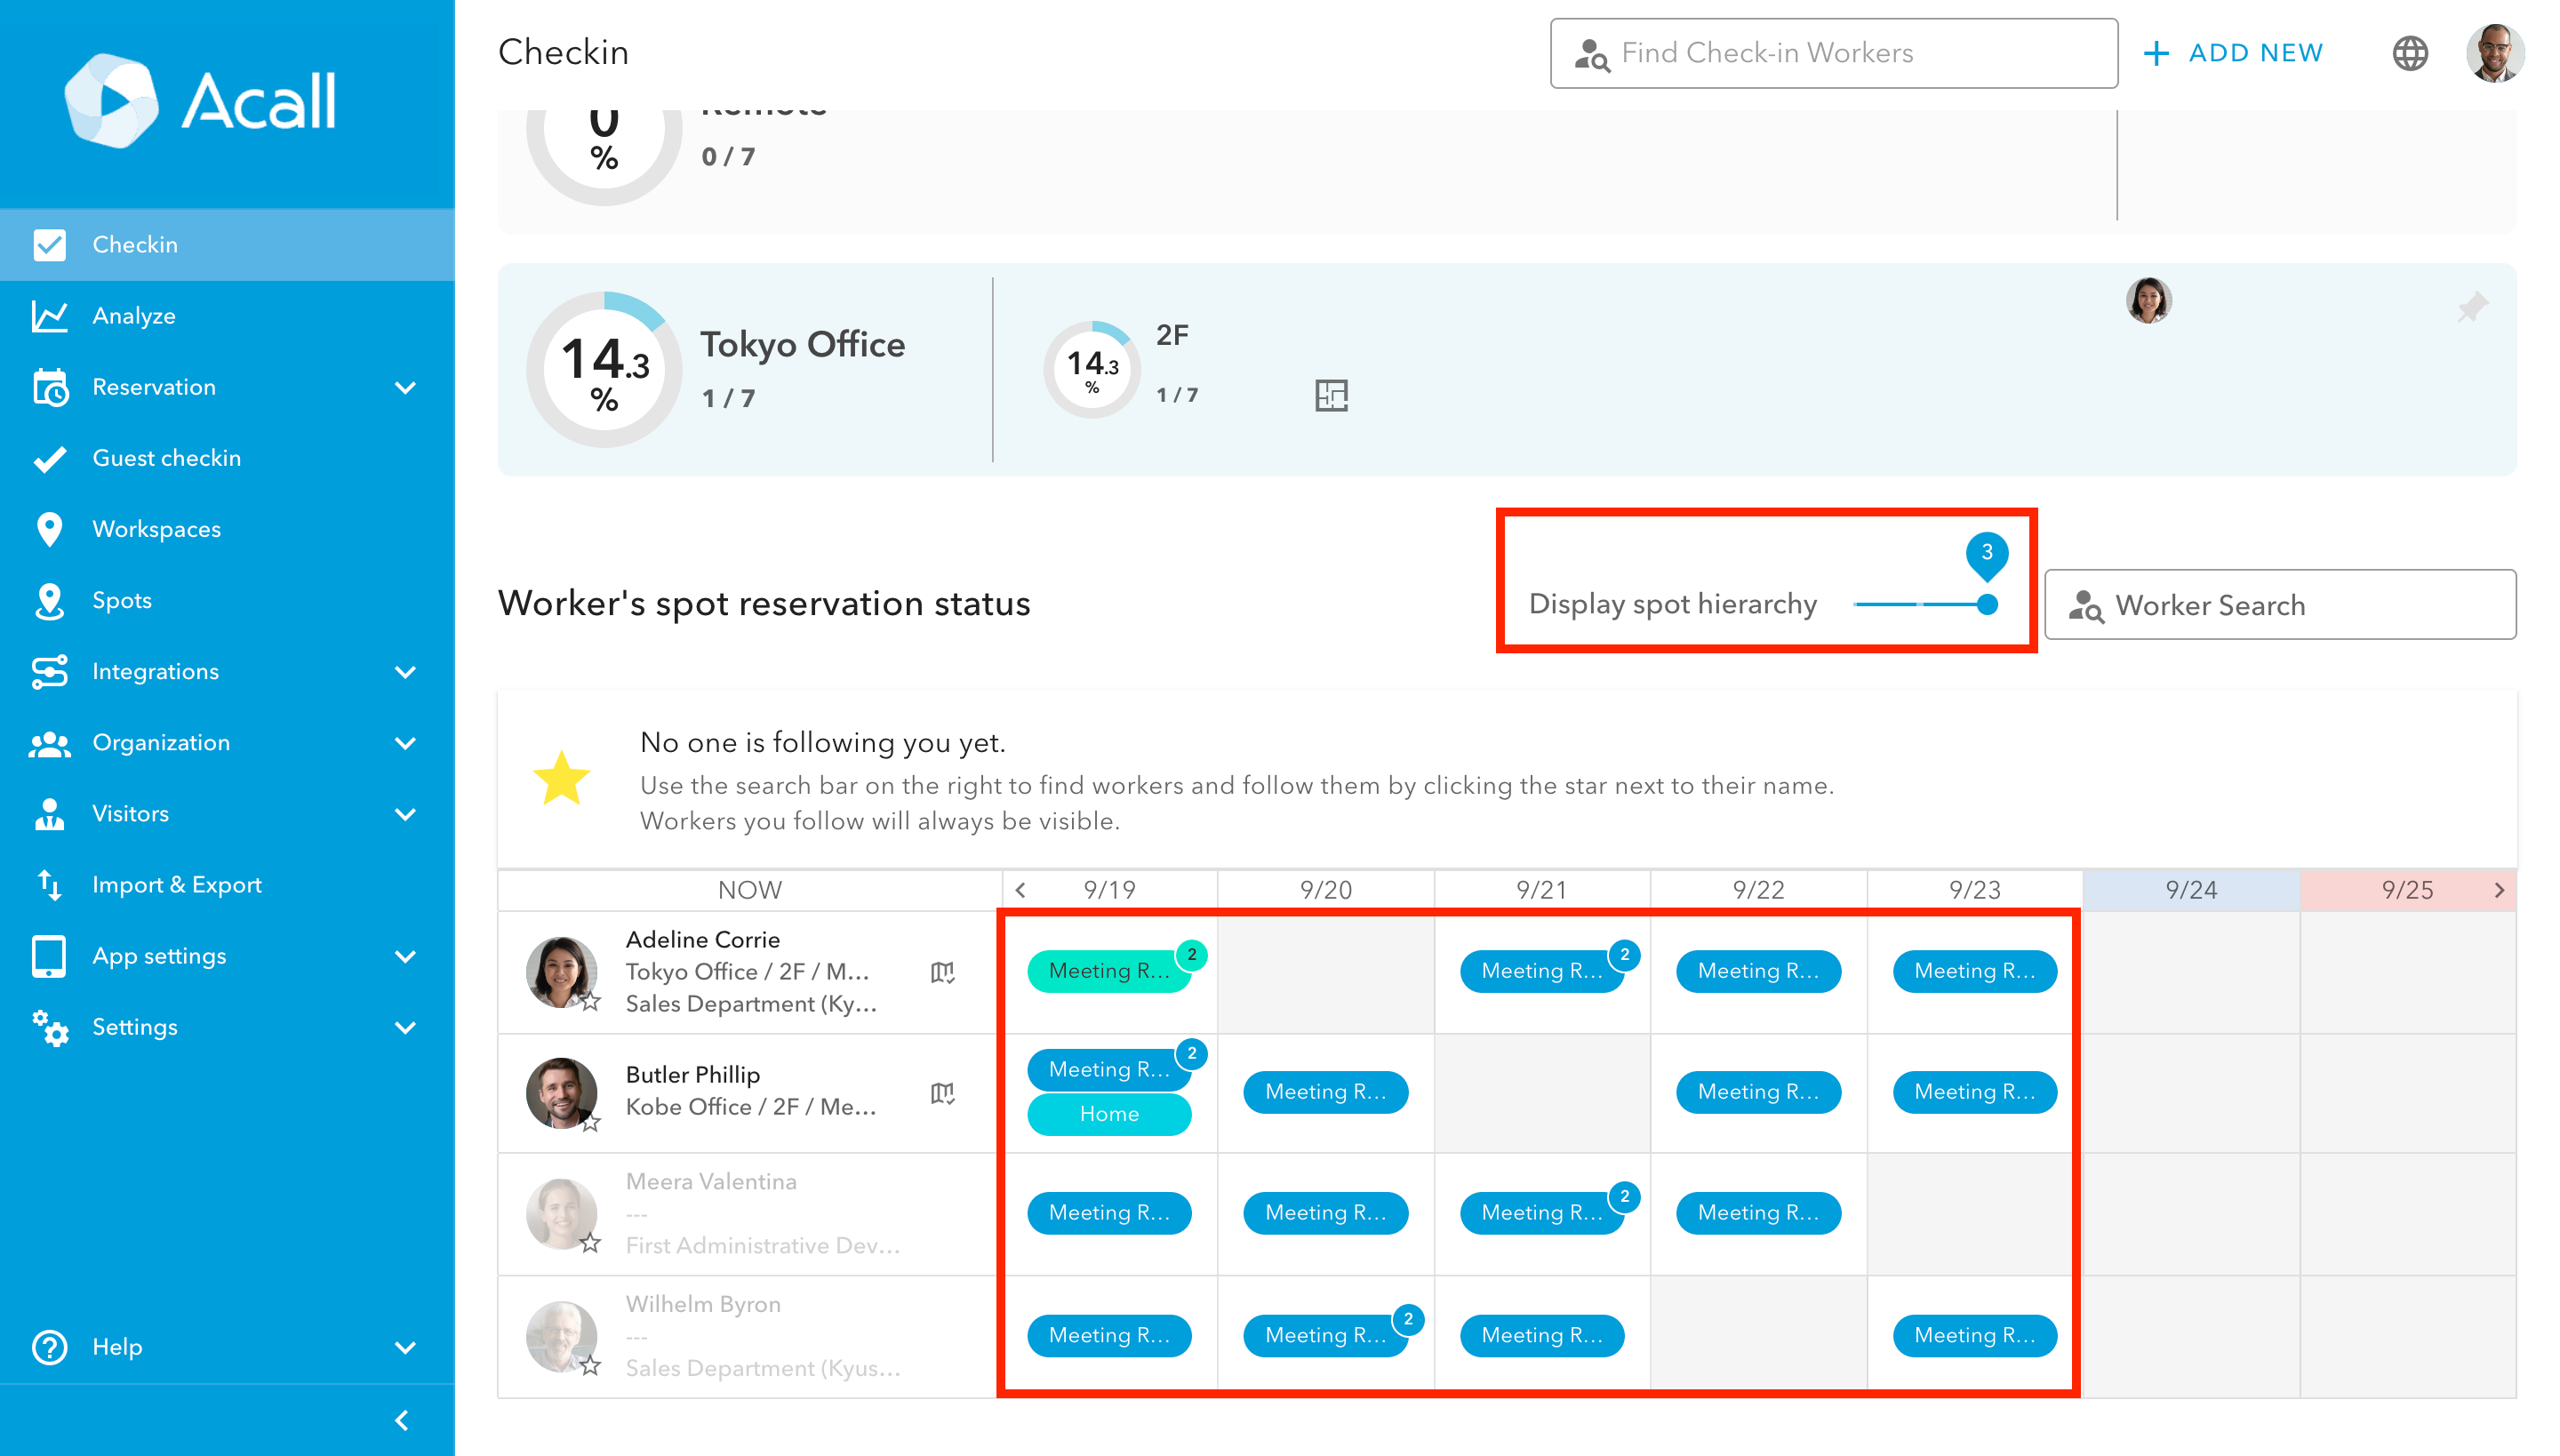Click the ADD NEW button
2560x1456 pixels.
pos(2233,53)
